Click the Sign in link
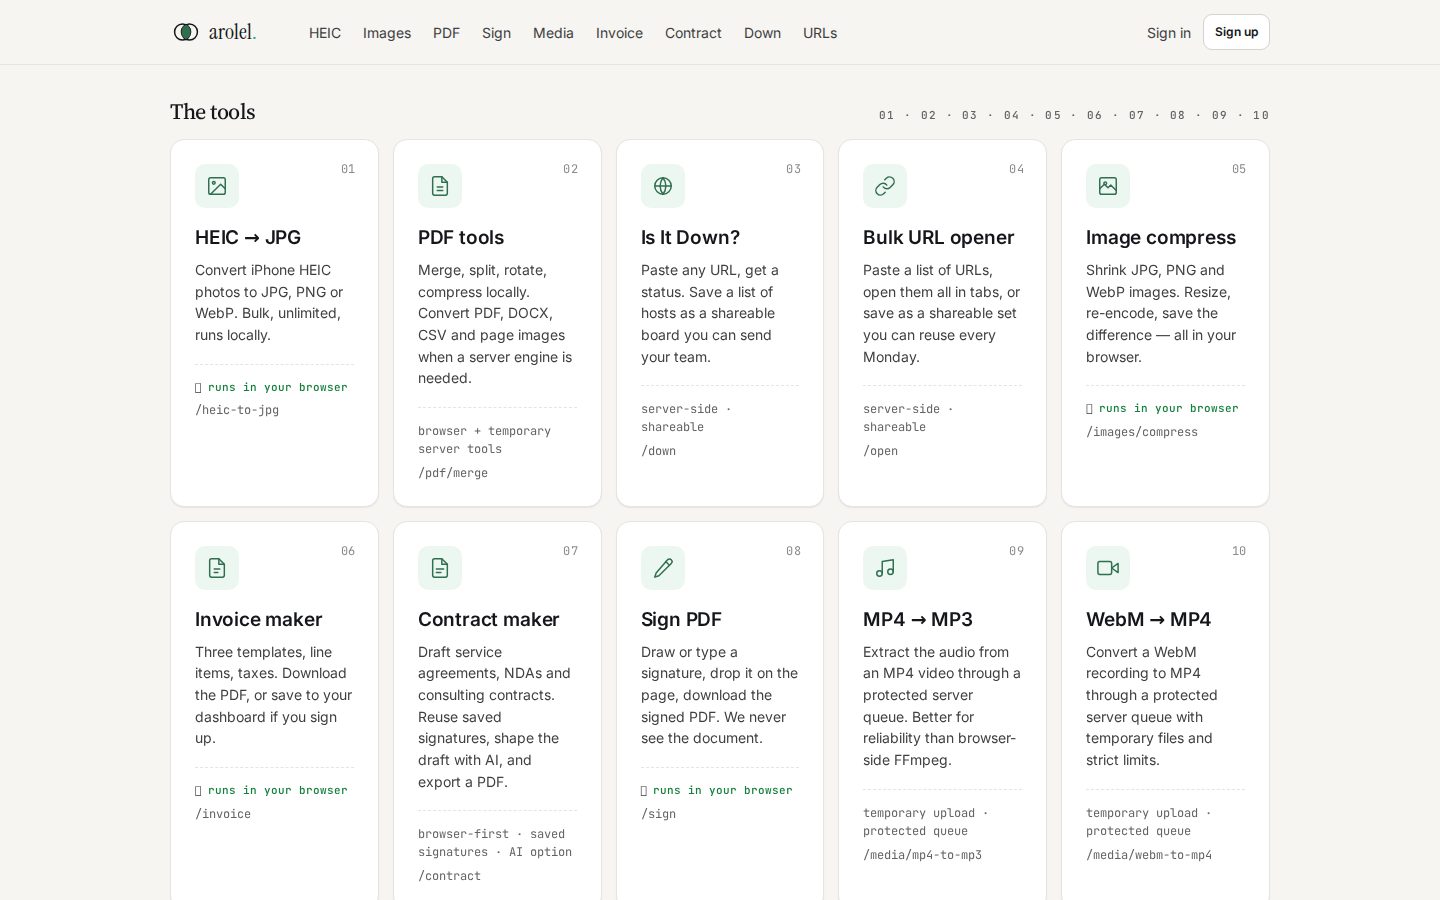The width and height of the screenshot is (1440, 900). (1169, 33)
